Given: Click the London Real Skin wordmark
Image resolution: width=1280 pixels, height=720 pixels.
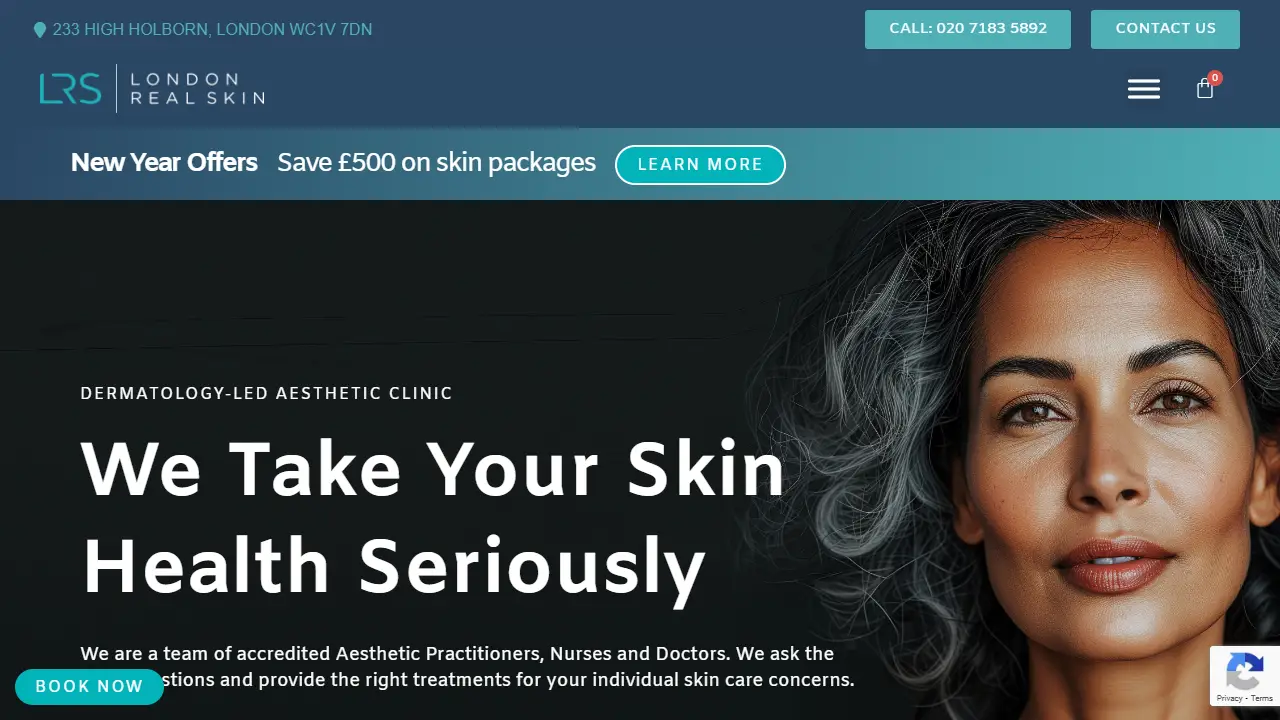Looking at the screenshot, I should (x=197, y=89).
